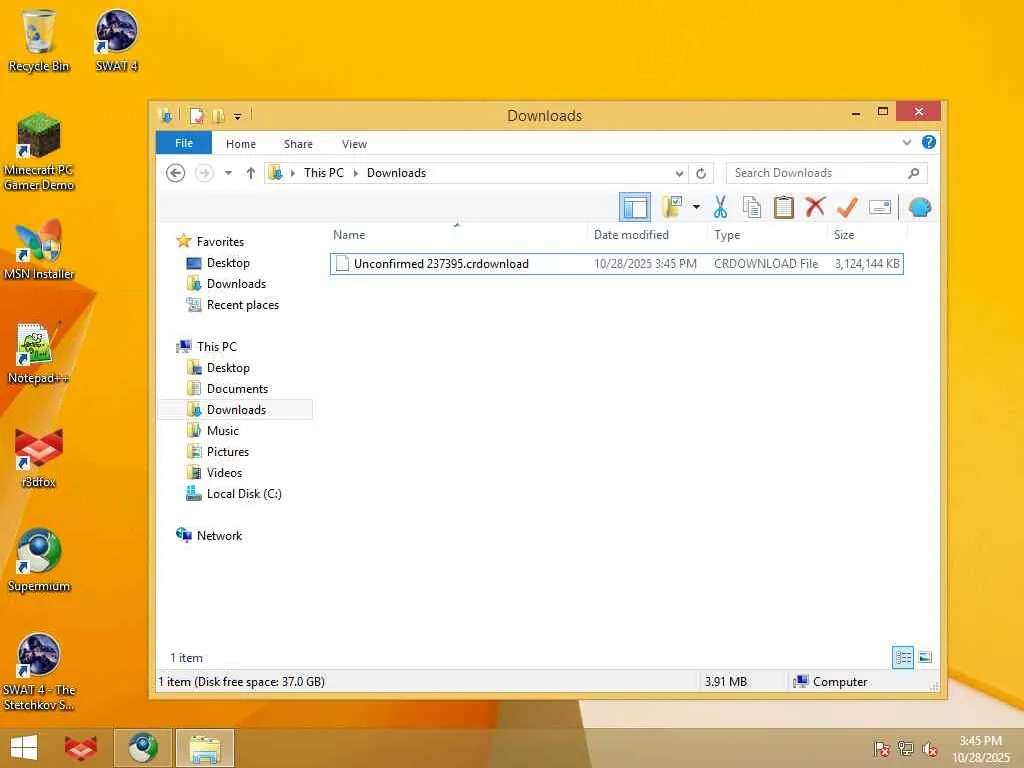Image resolution: width=1024 pixels, height=768 pixels.
Task: Click the network icon in system tray
Action: point(906,748)
